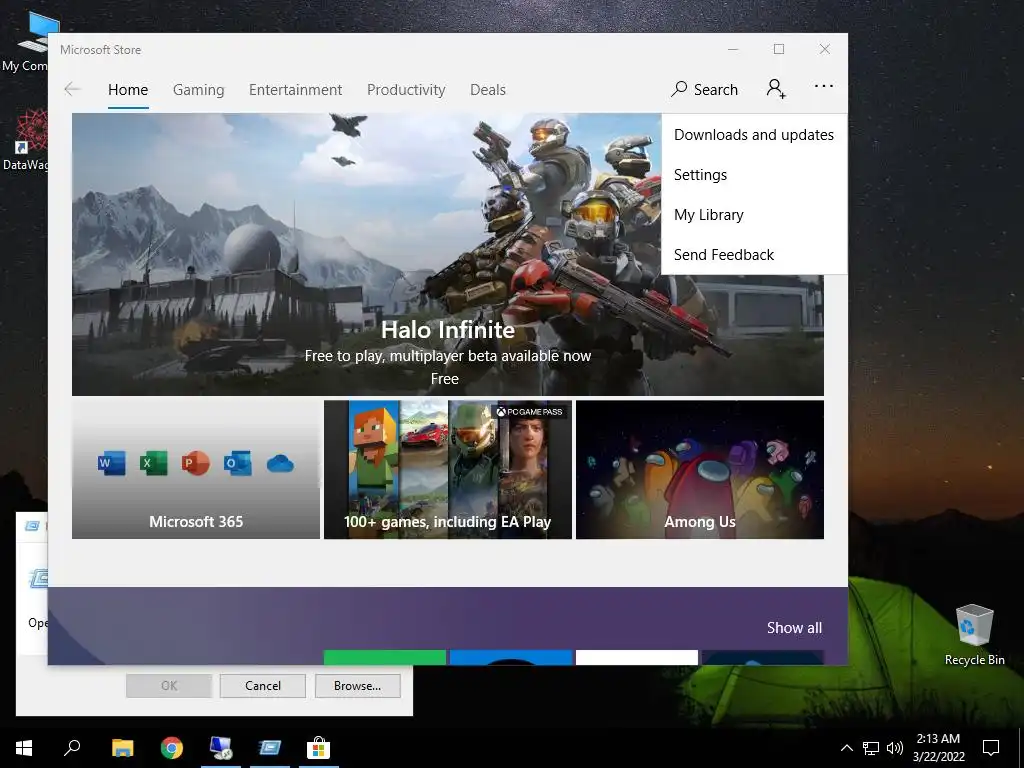The width and height of the screenshot is (1024, 768).
Task: Toggle the See more three-dots menu
Action: point(824,86)
